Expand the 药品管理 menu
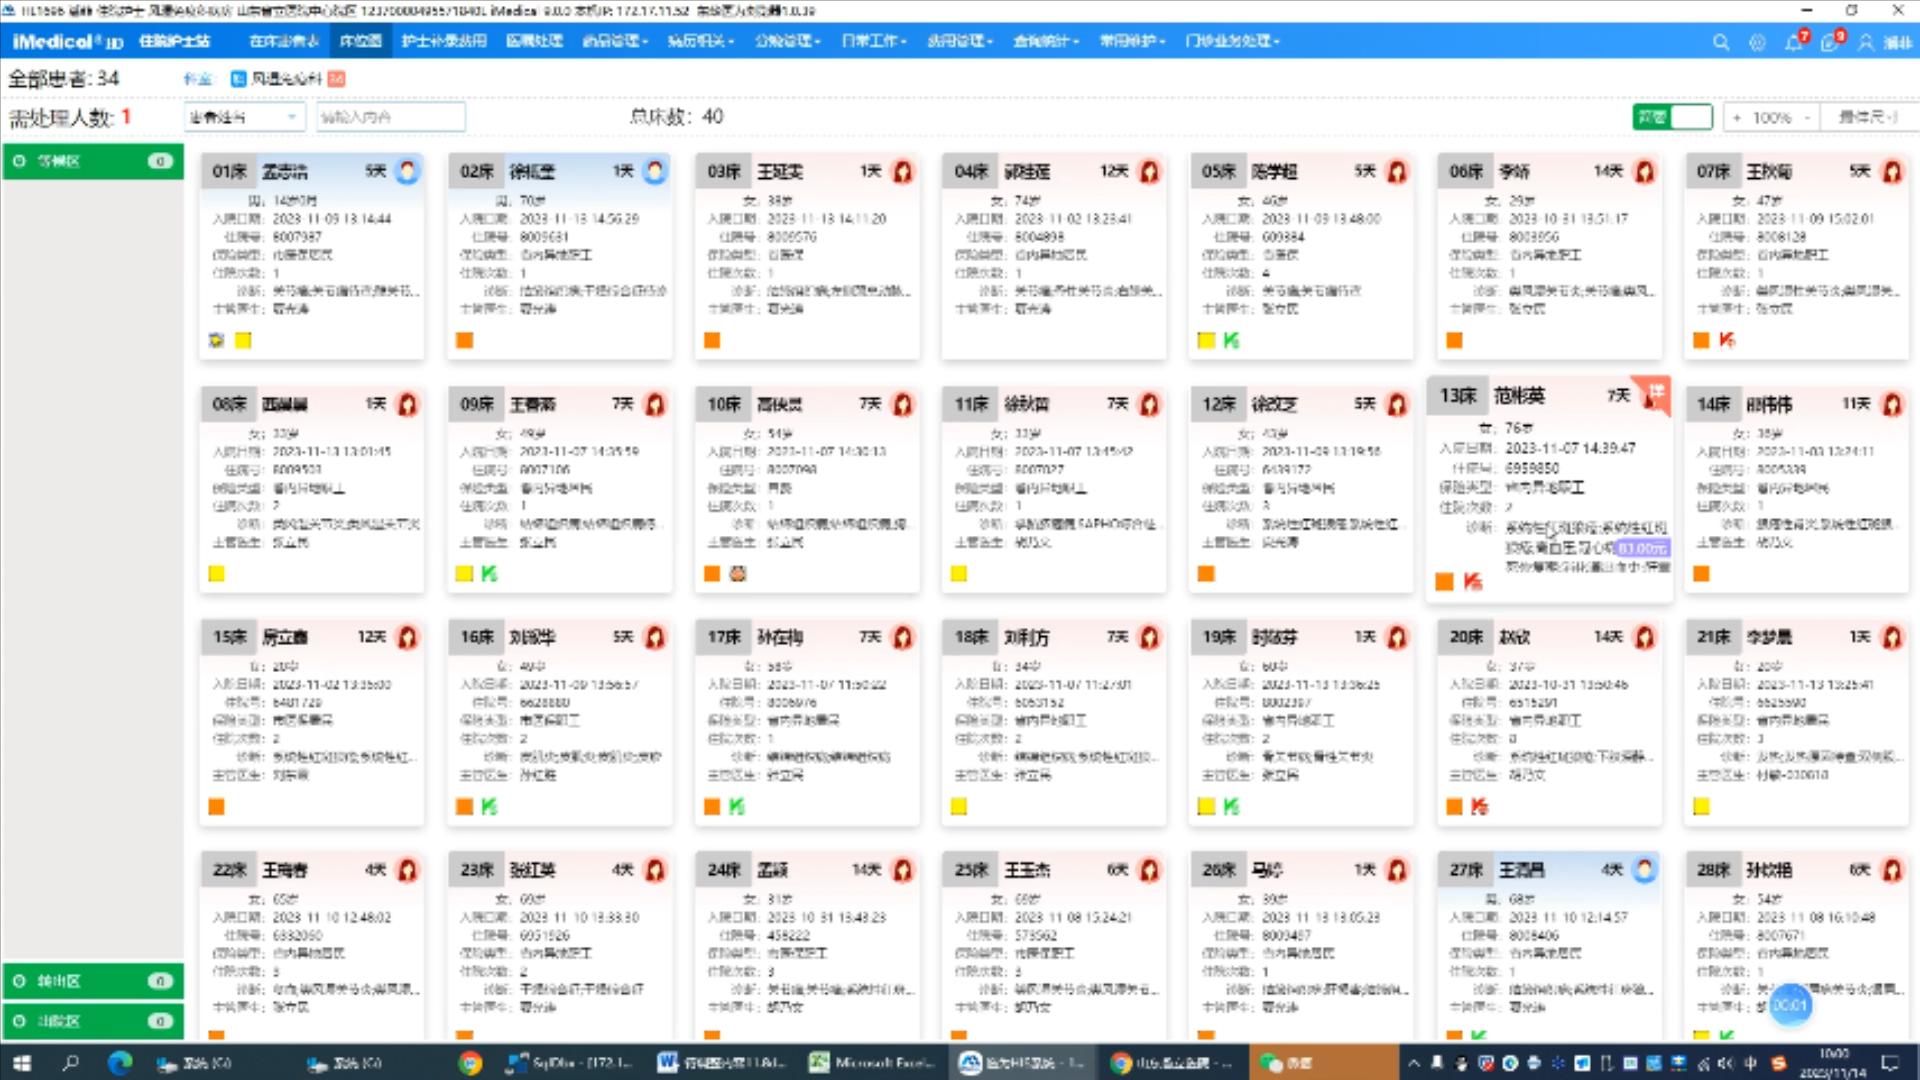The width and height of the screenshot is (1920, 1080). point(615,41)
